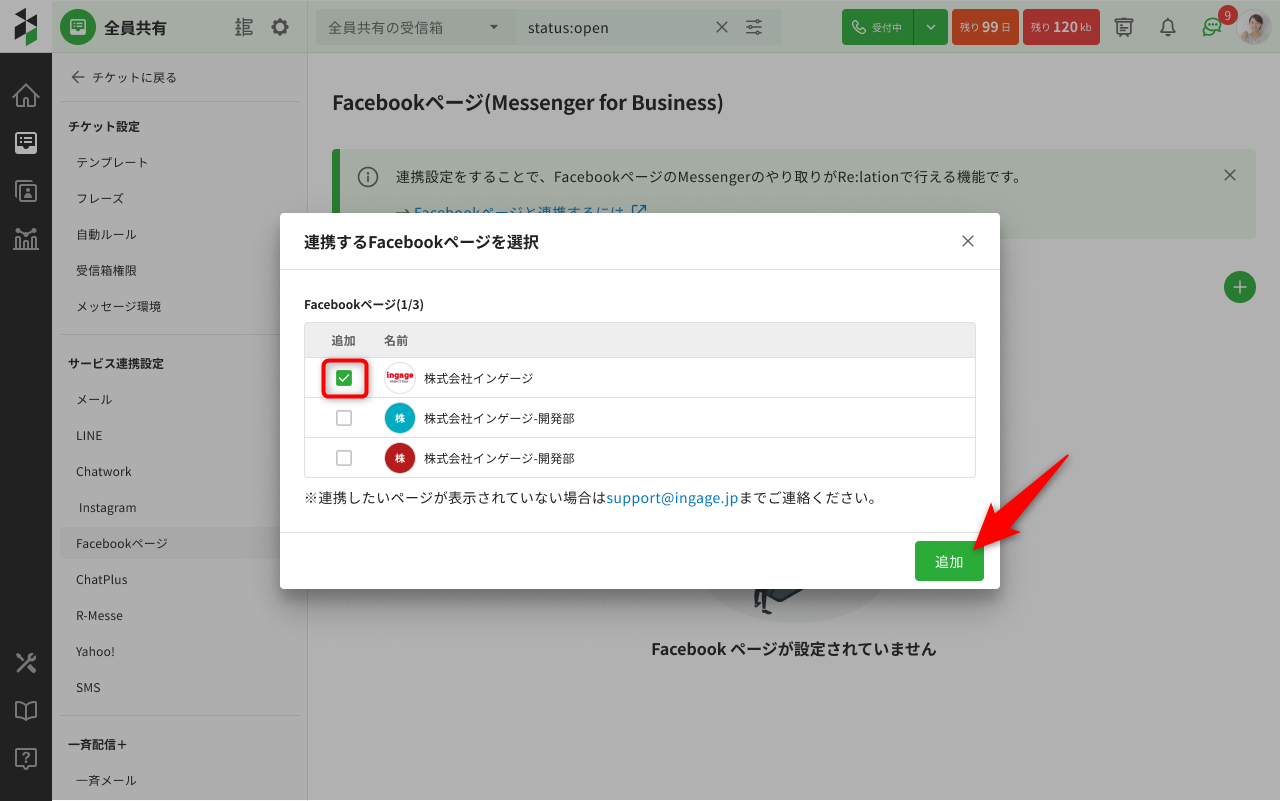This screenshot has height=801, width=1280.
Task: Open the address book icon in sidebar
Action: [x=26, y=191]
